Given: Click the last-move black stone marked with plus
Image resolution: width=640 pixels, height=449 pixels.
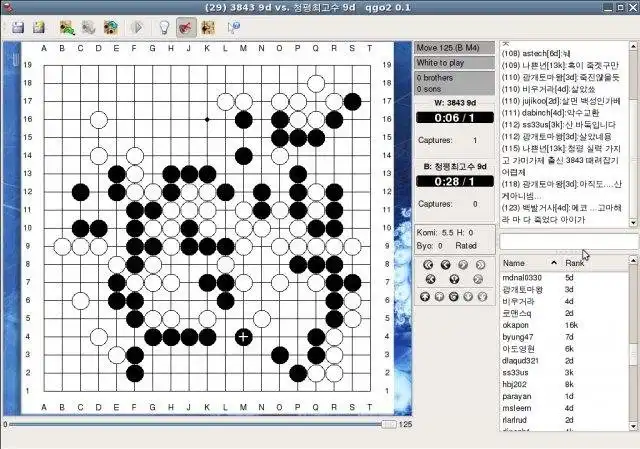Looking at the screenshot, I should point(243,337).
